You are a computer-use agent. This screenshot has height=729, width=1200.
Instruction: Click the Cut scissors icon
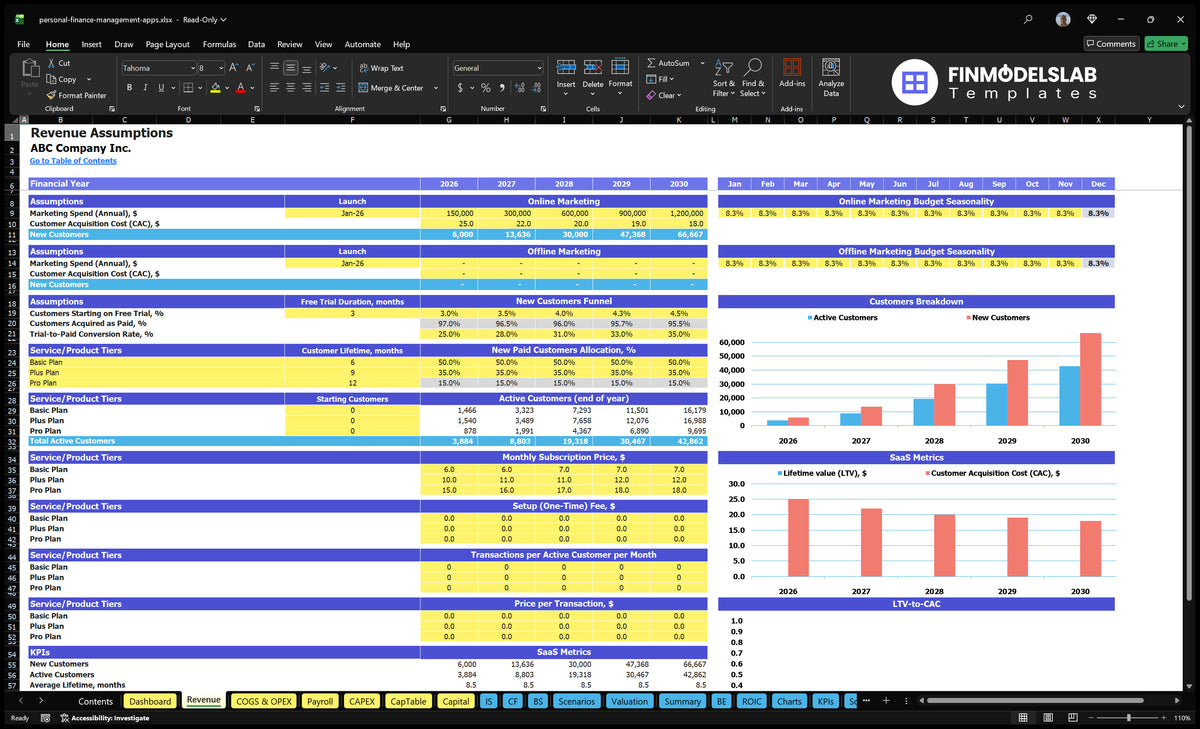51,63
